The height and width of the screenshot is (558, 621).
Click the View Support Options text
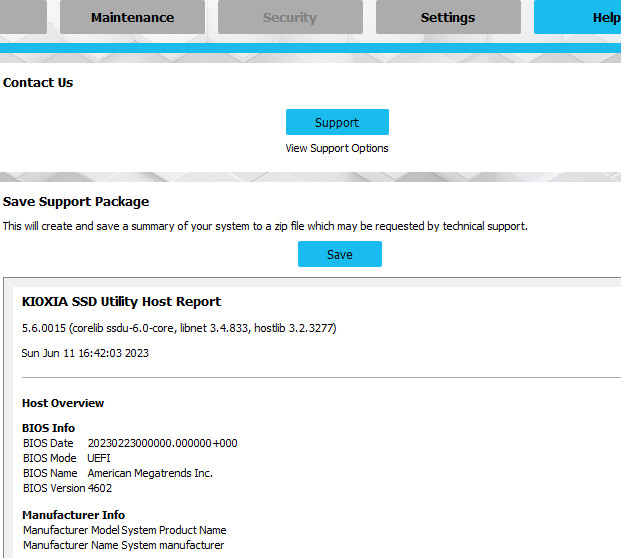pos(337,148)
